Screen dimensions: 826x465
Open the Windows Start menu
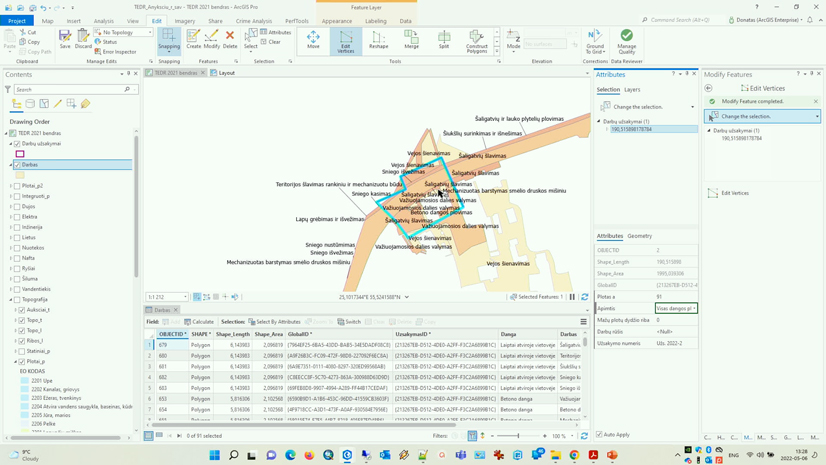pyautogui.click(x=214, y=455)
